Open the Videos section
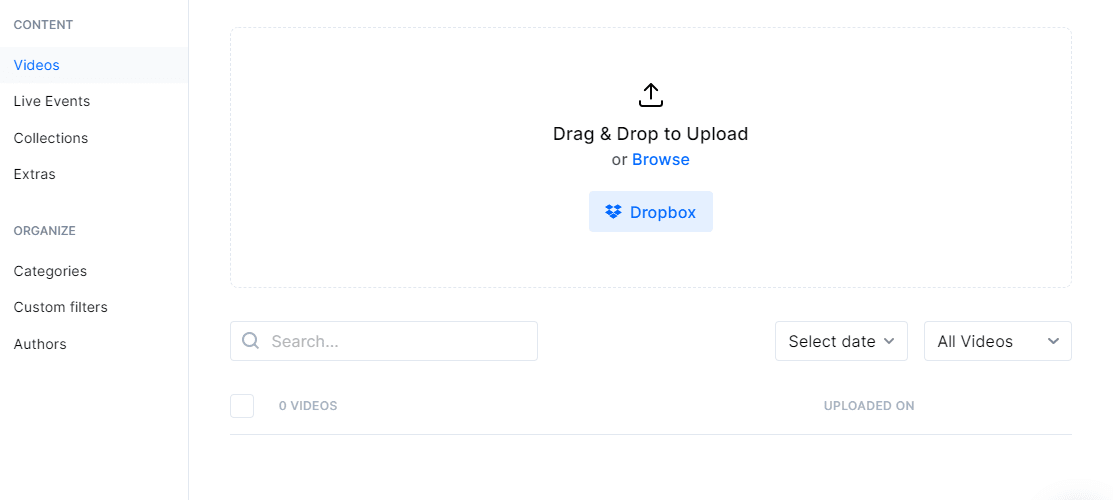1113x500 pixels. point(37,65)
